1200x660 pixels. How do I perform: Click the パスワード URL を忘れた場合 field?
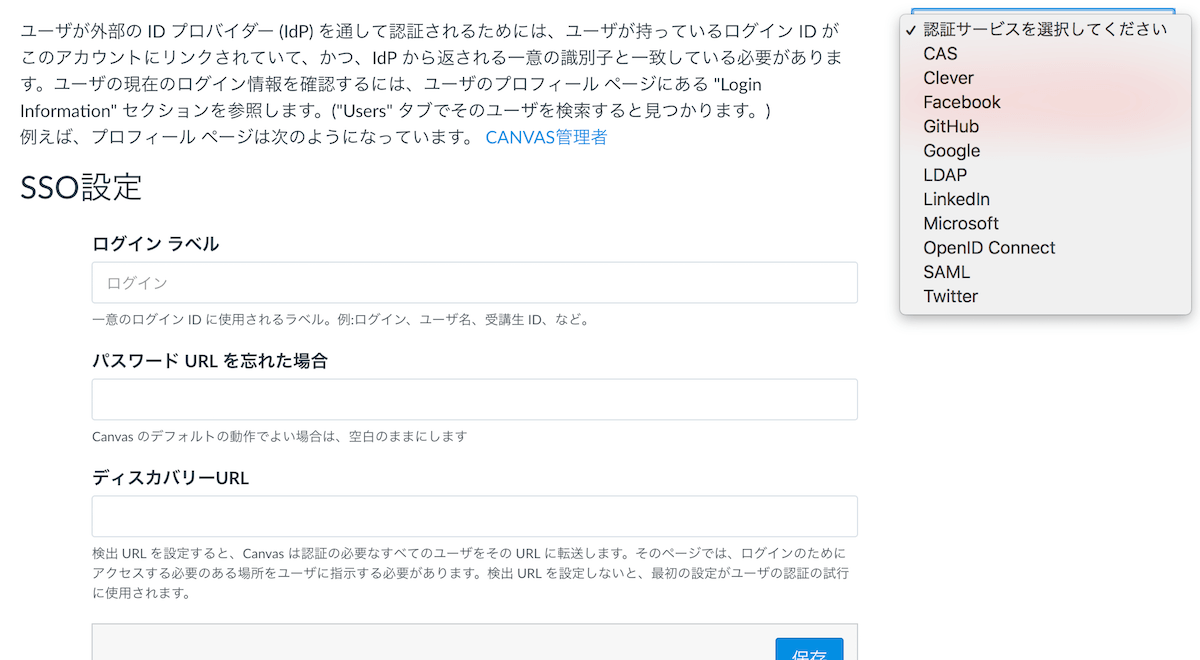[474, 398]
